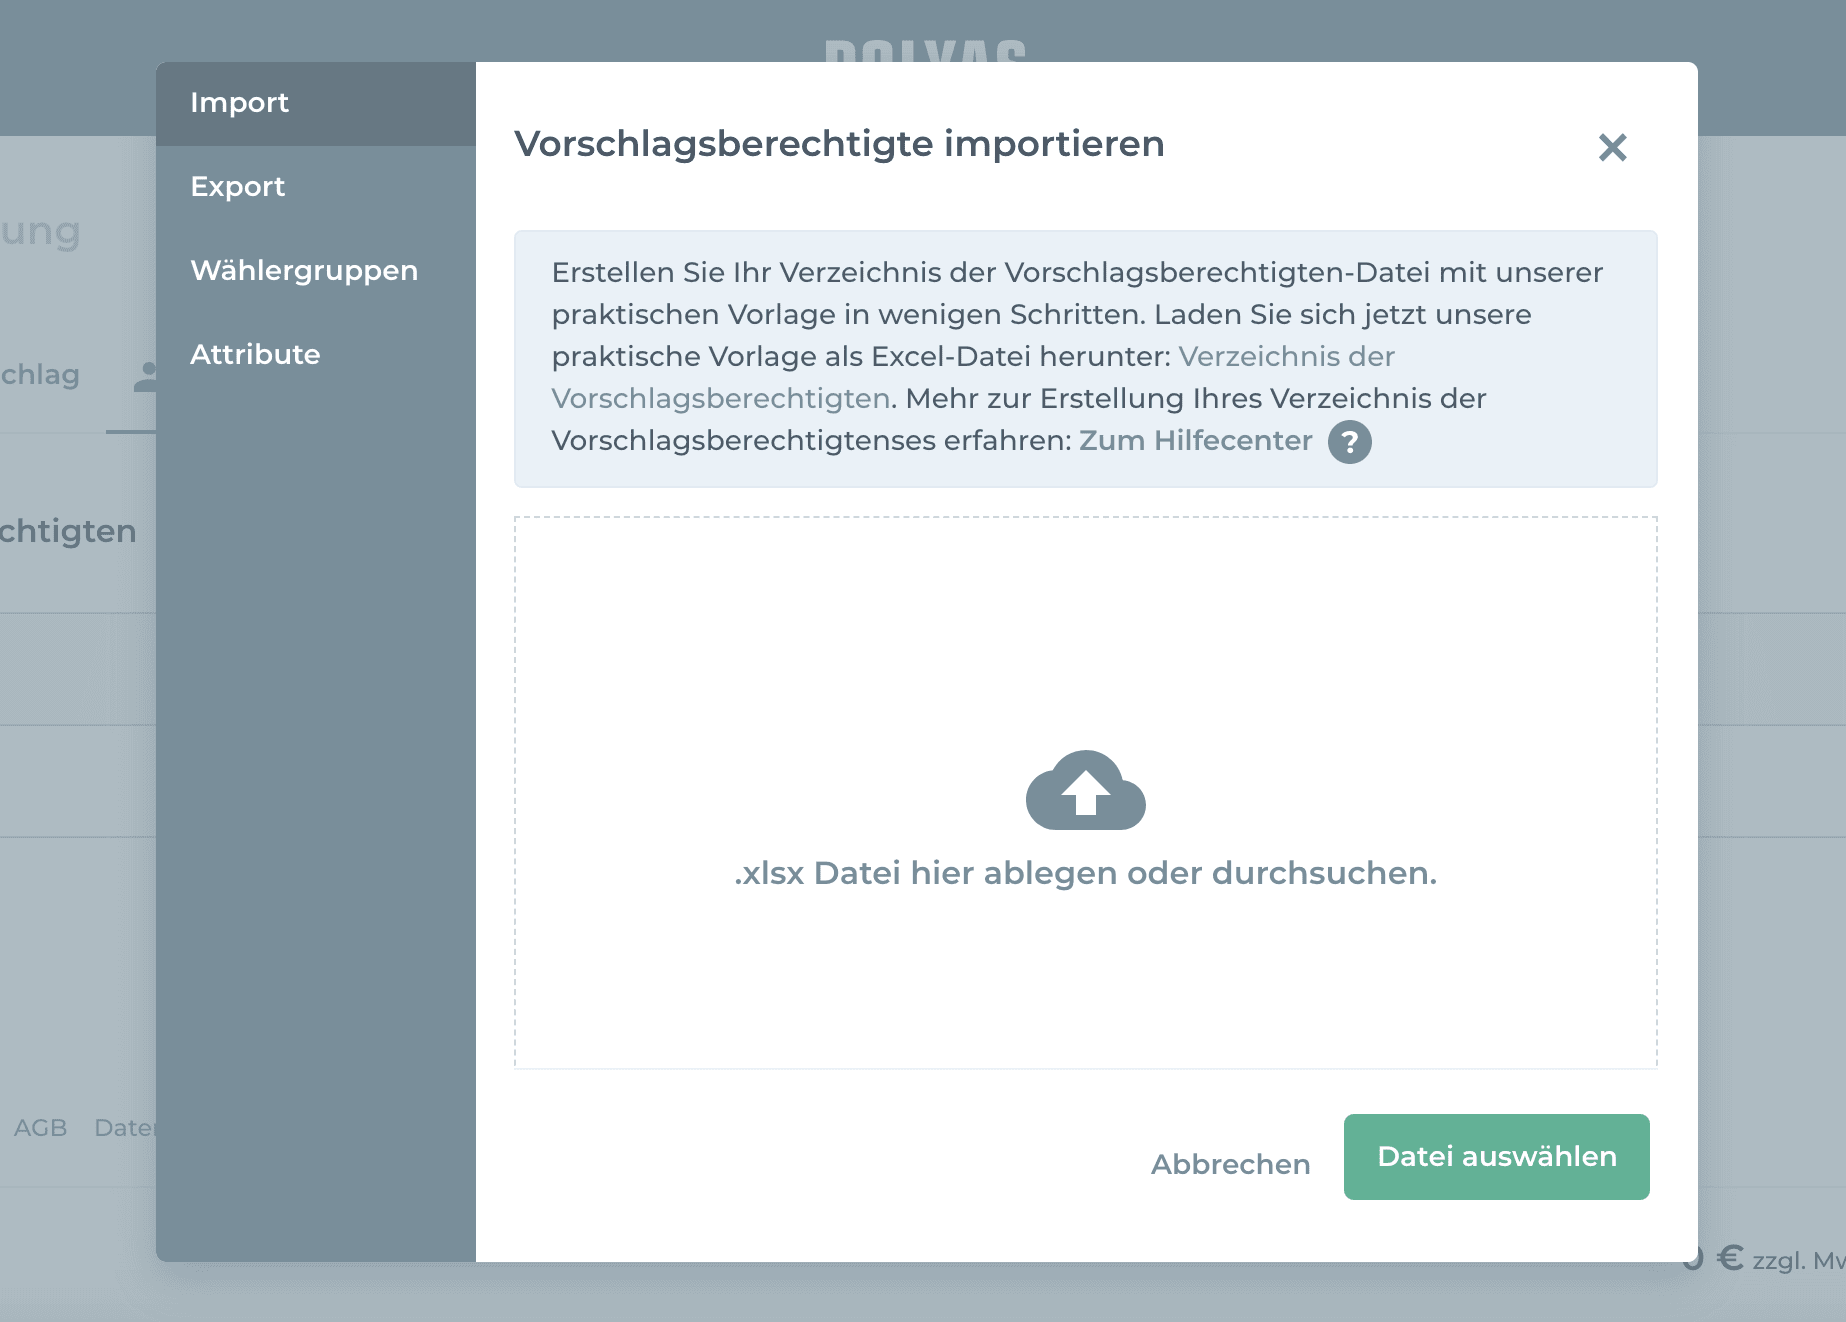Select Import in the sidebar
The height and width of the screenshot is (1322, 1846).
coord(240,103)
